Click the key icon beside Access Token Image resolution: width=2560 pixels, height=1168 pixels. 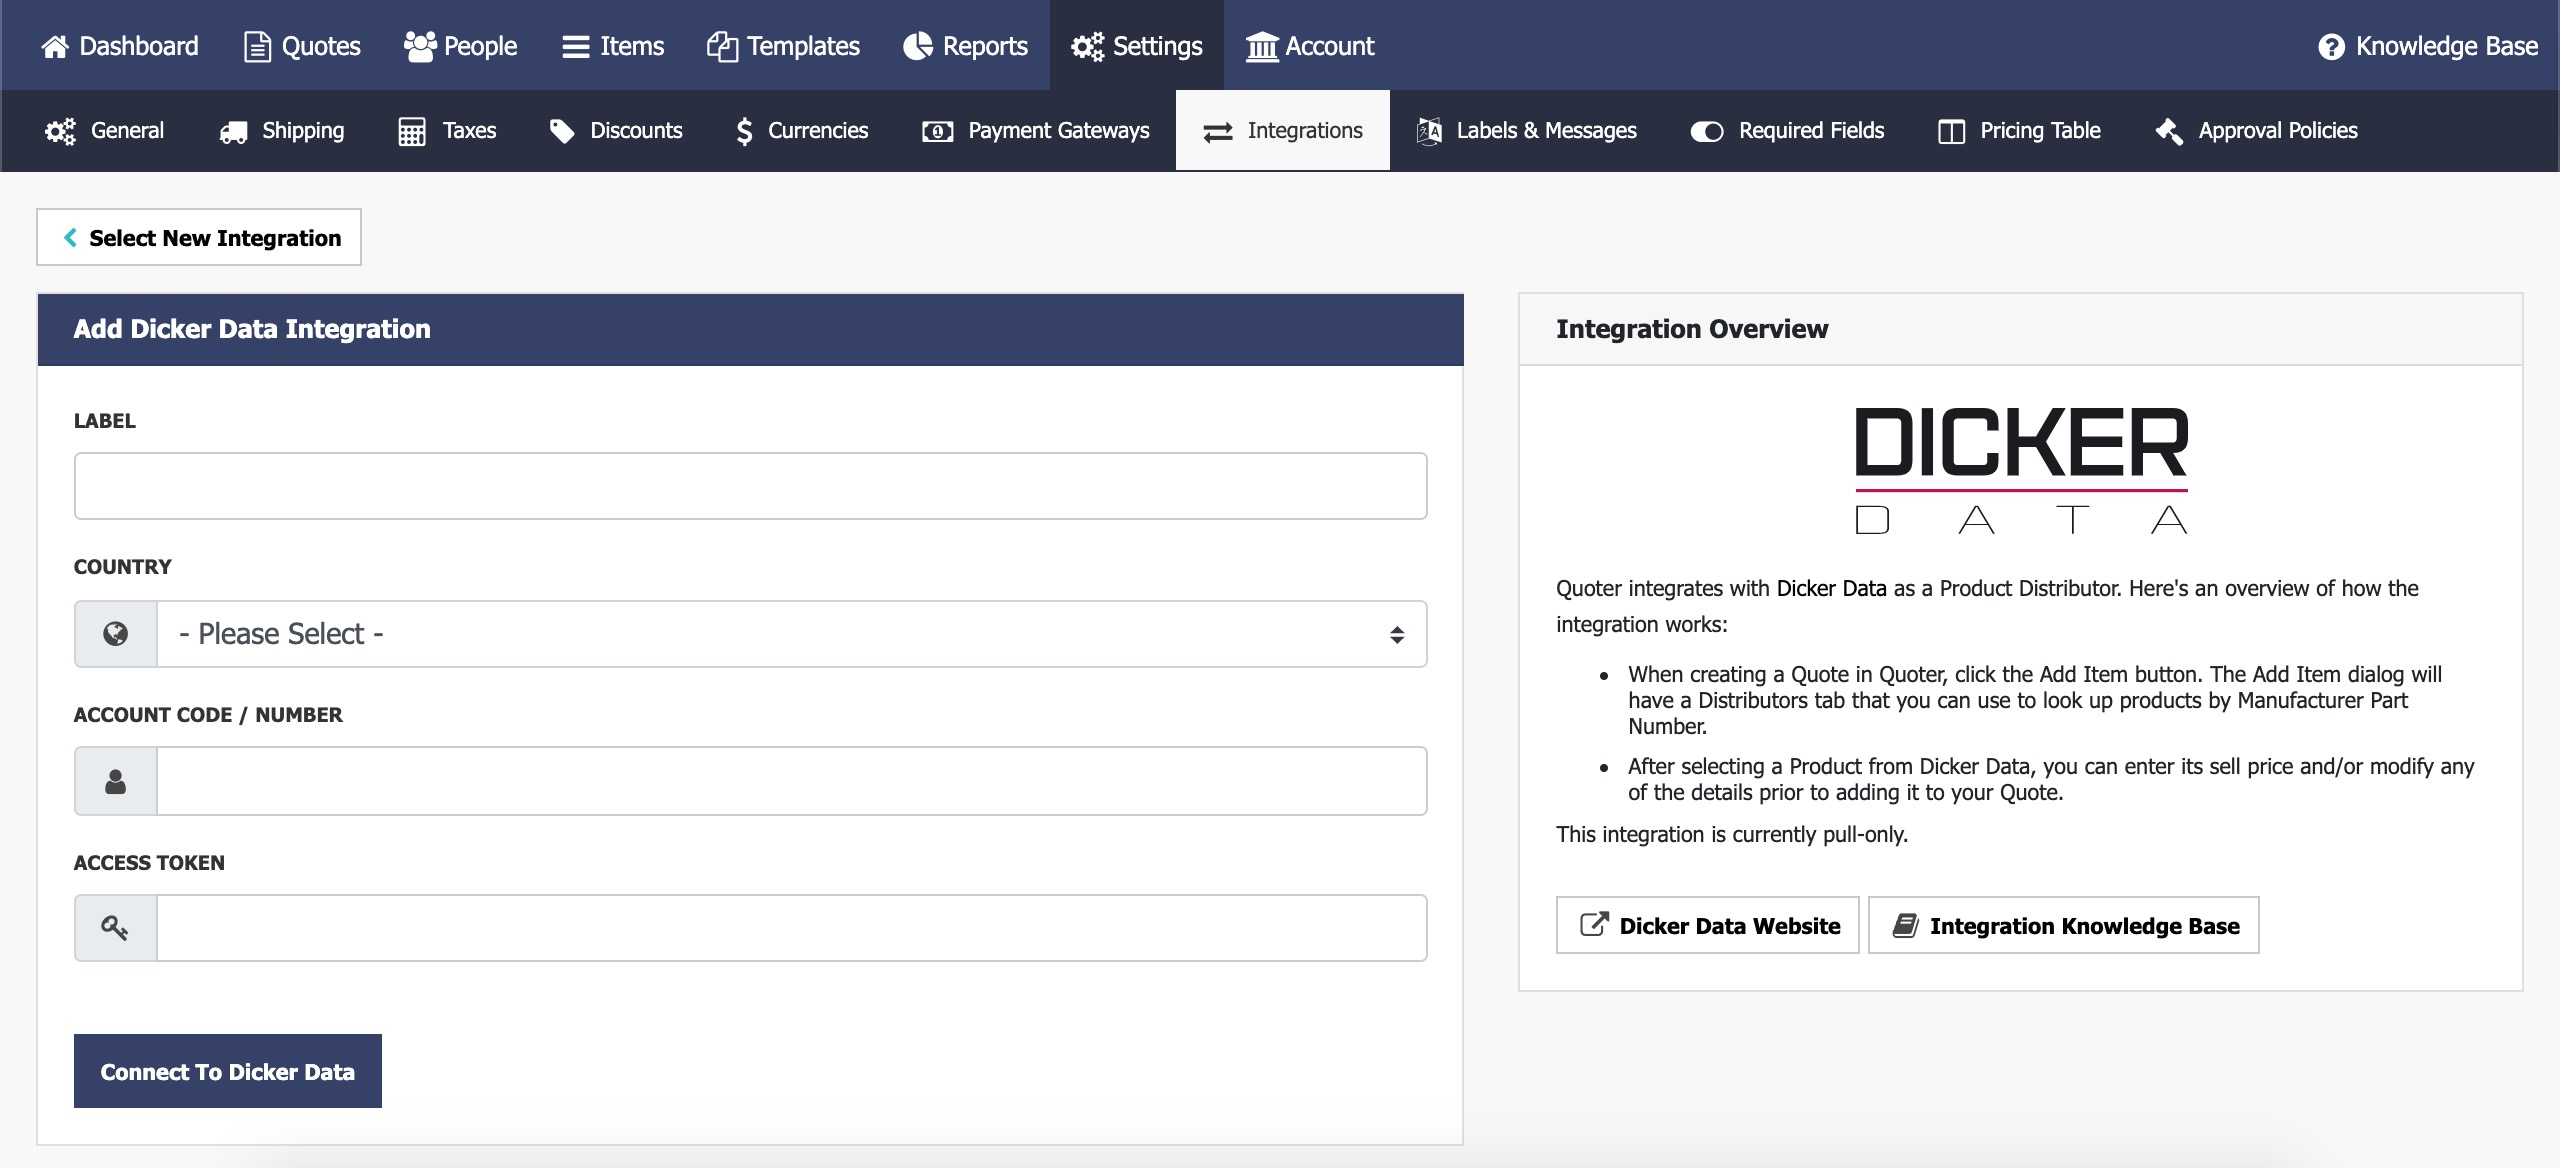pyautogui.click(x=115, y=928)
